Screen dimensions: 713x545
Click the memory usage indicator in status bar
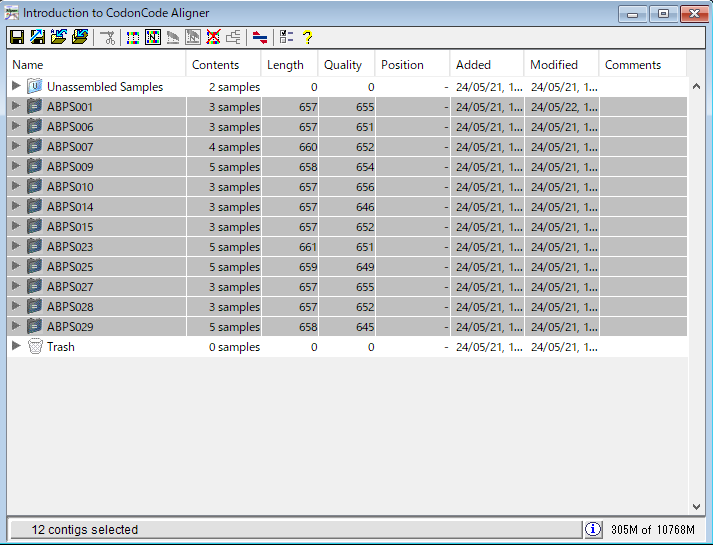pos(652,529)
